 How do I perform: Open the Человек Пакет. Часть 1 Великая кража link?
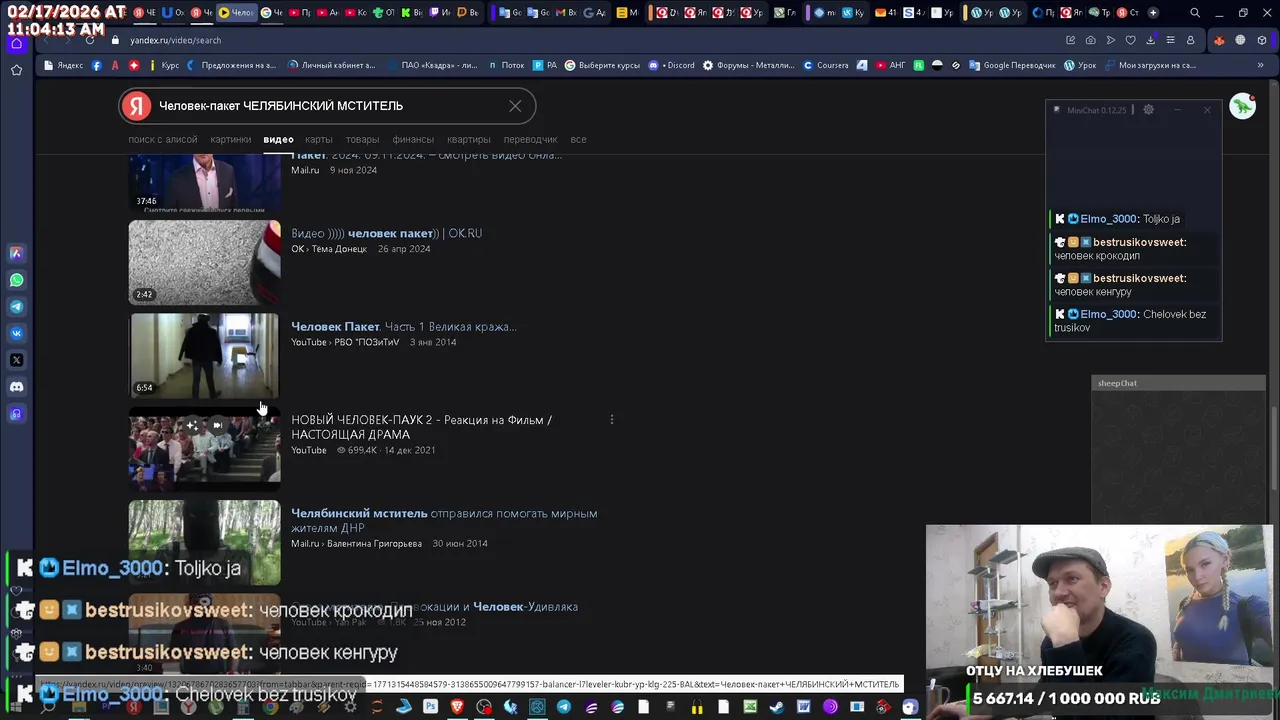(x=404, y=326)
